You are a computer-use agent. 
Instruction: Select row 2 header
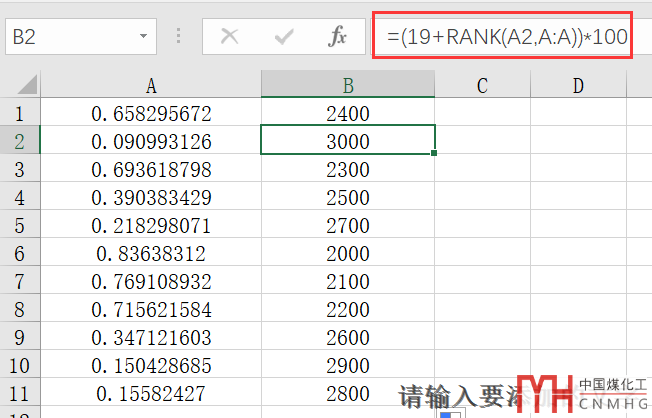(20, 140)
